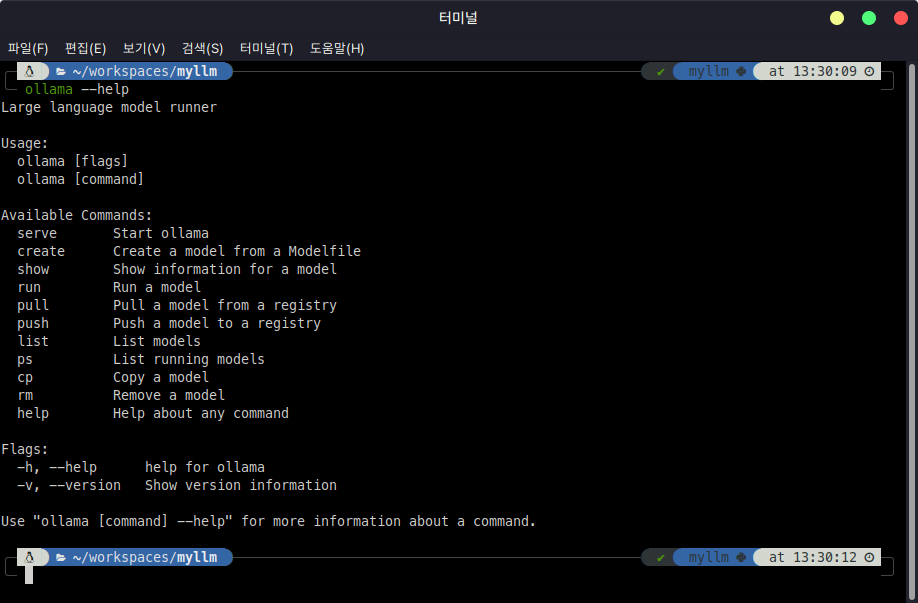Click the 'Use "ollama [command] --help"' line
Image resolution: width=918 pixels, height=603 pixels.
(x=268, y=522)
